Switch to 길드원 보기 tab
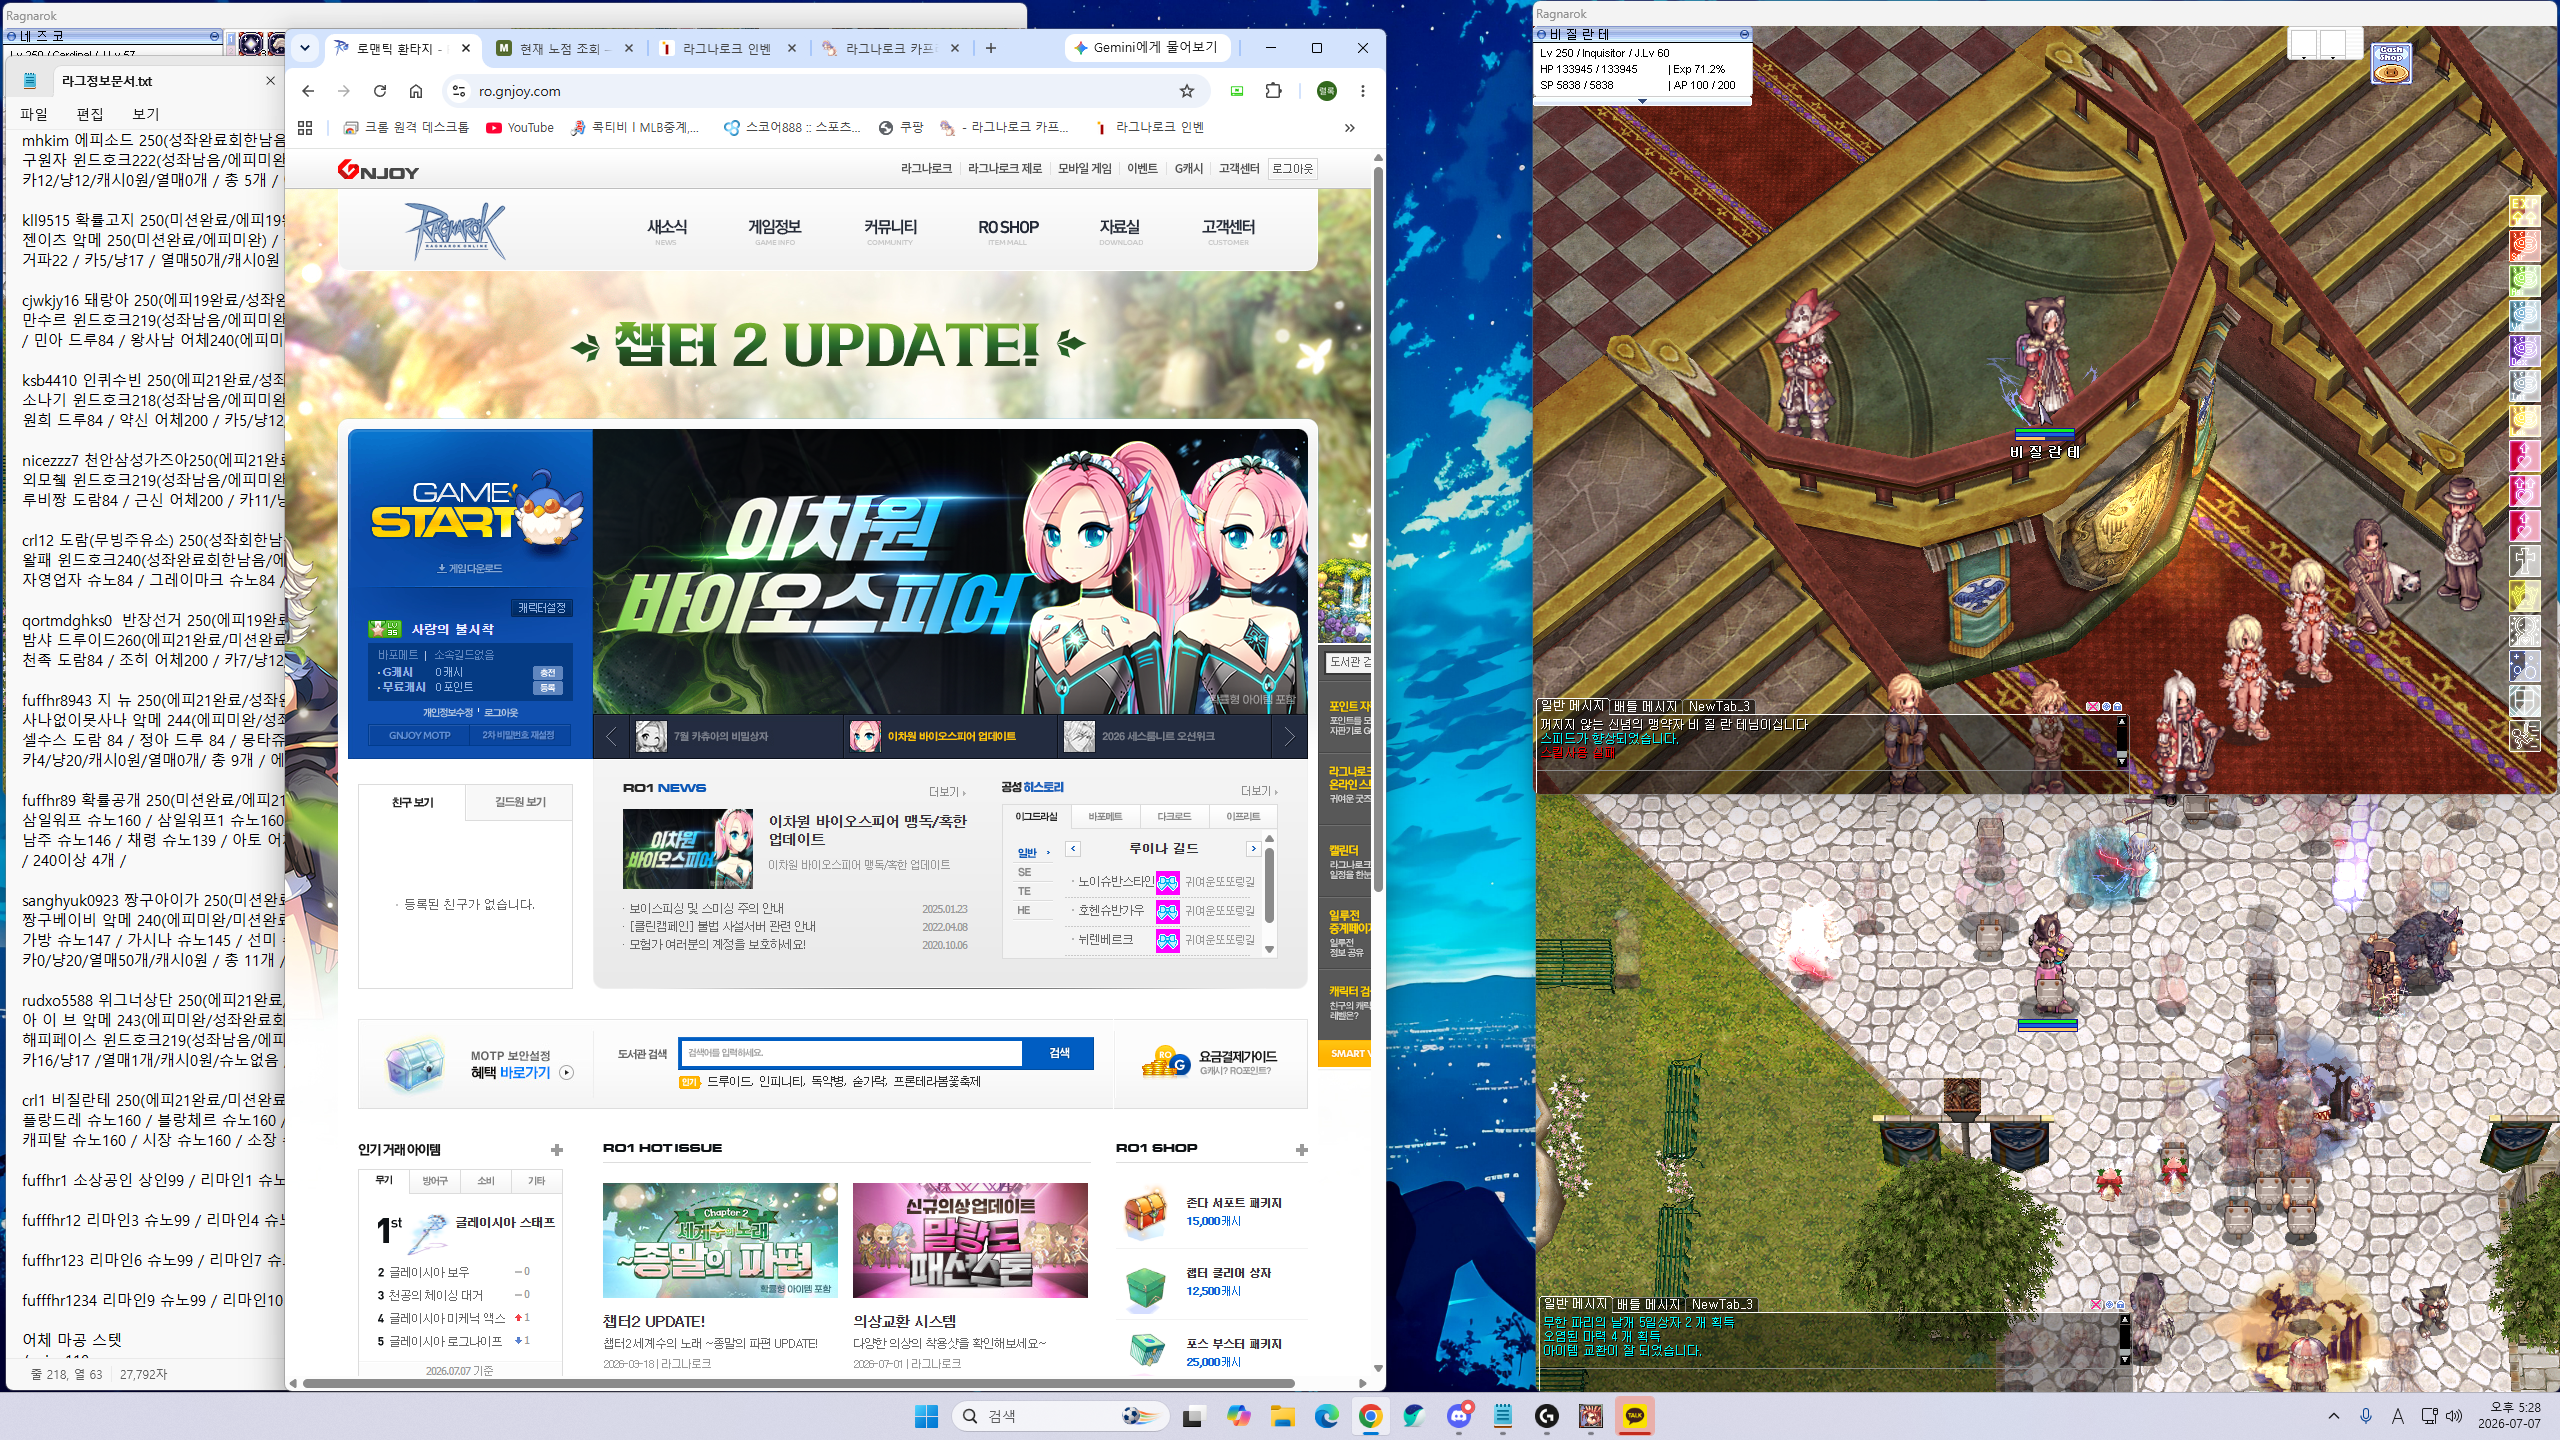Screen dimensions: 2560x1440 (520, 802)
